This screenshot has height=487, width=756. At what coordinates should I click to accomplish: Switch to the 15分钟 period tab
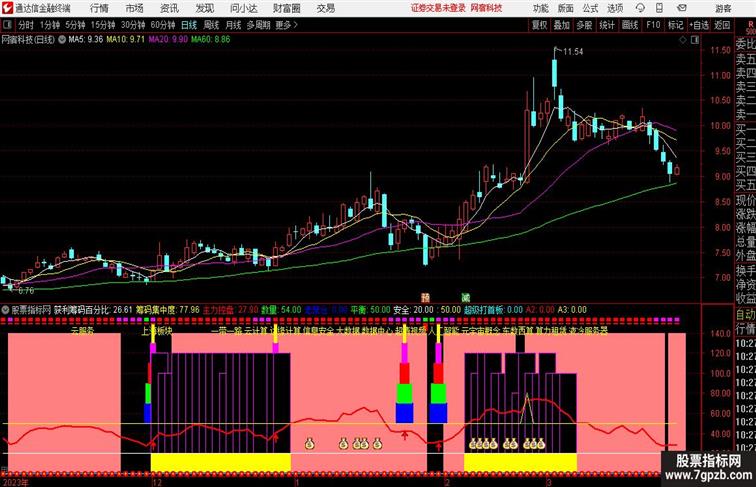103,25
